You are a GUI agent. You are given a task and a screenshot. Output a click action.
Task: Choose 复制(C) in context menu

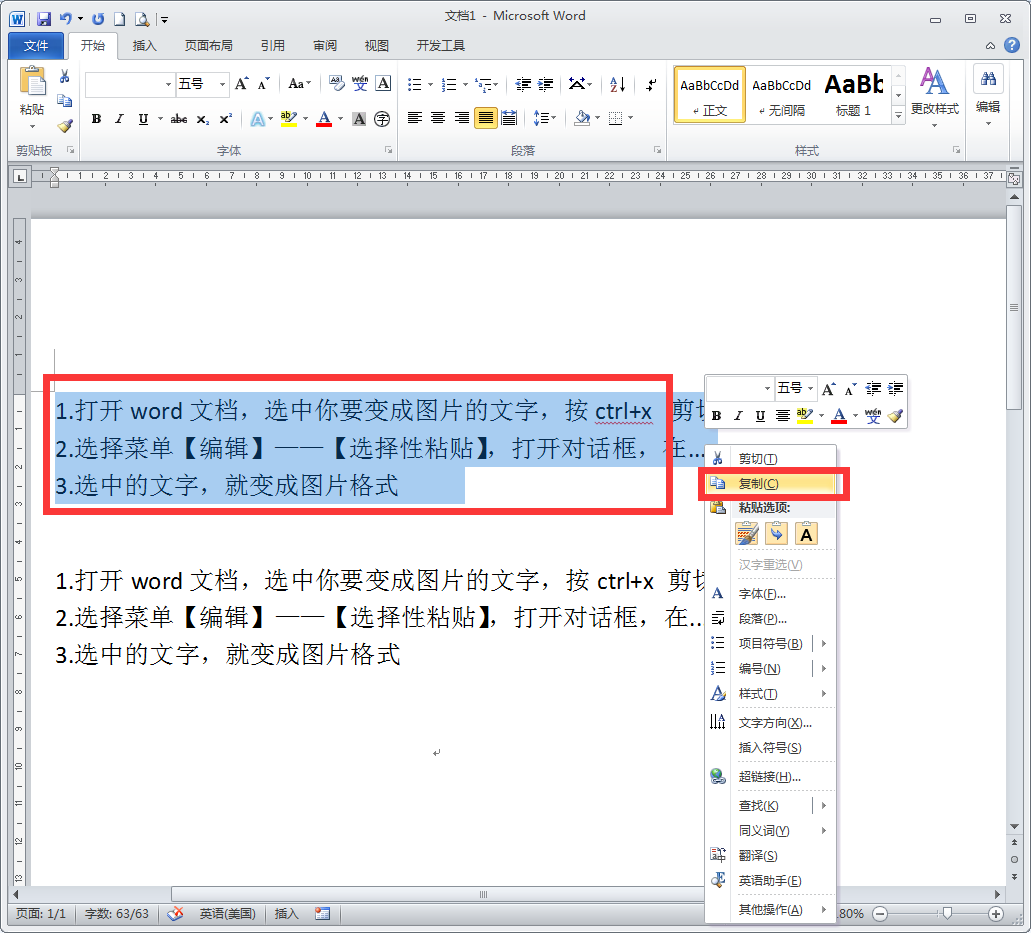point(771,484)
